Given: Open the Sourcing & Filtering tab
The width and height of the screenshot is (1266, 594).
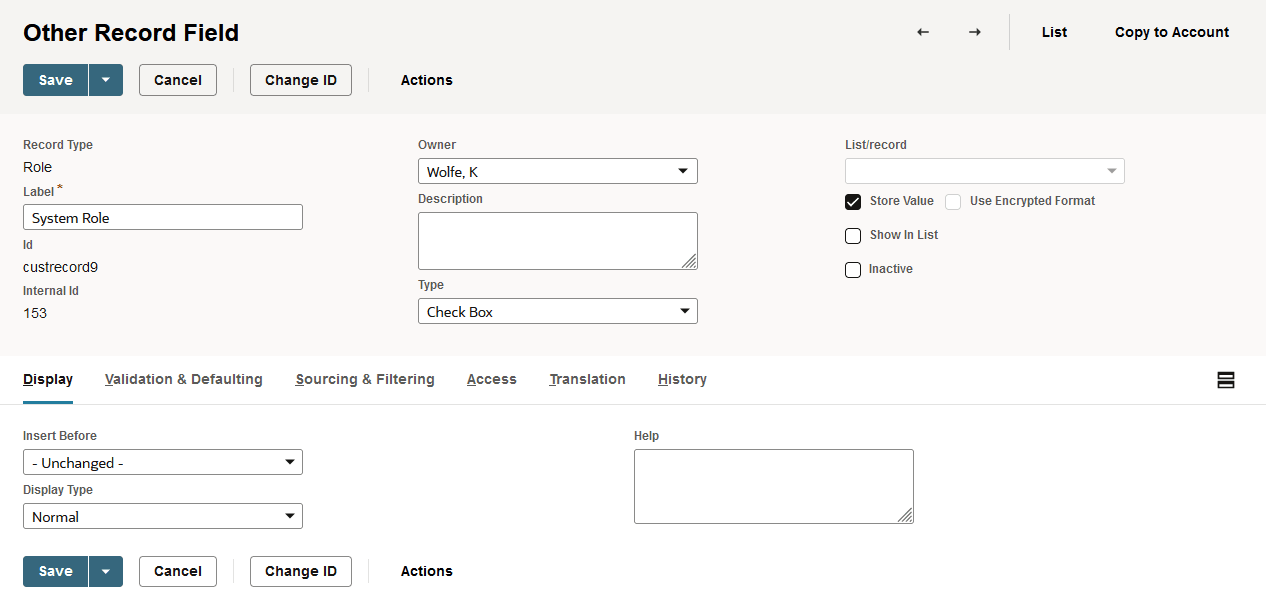Looking at the screenshot, I should (x=365, y=380).
